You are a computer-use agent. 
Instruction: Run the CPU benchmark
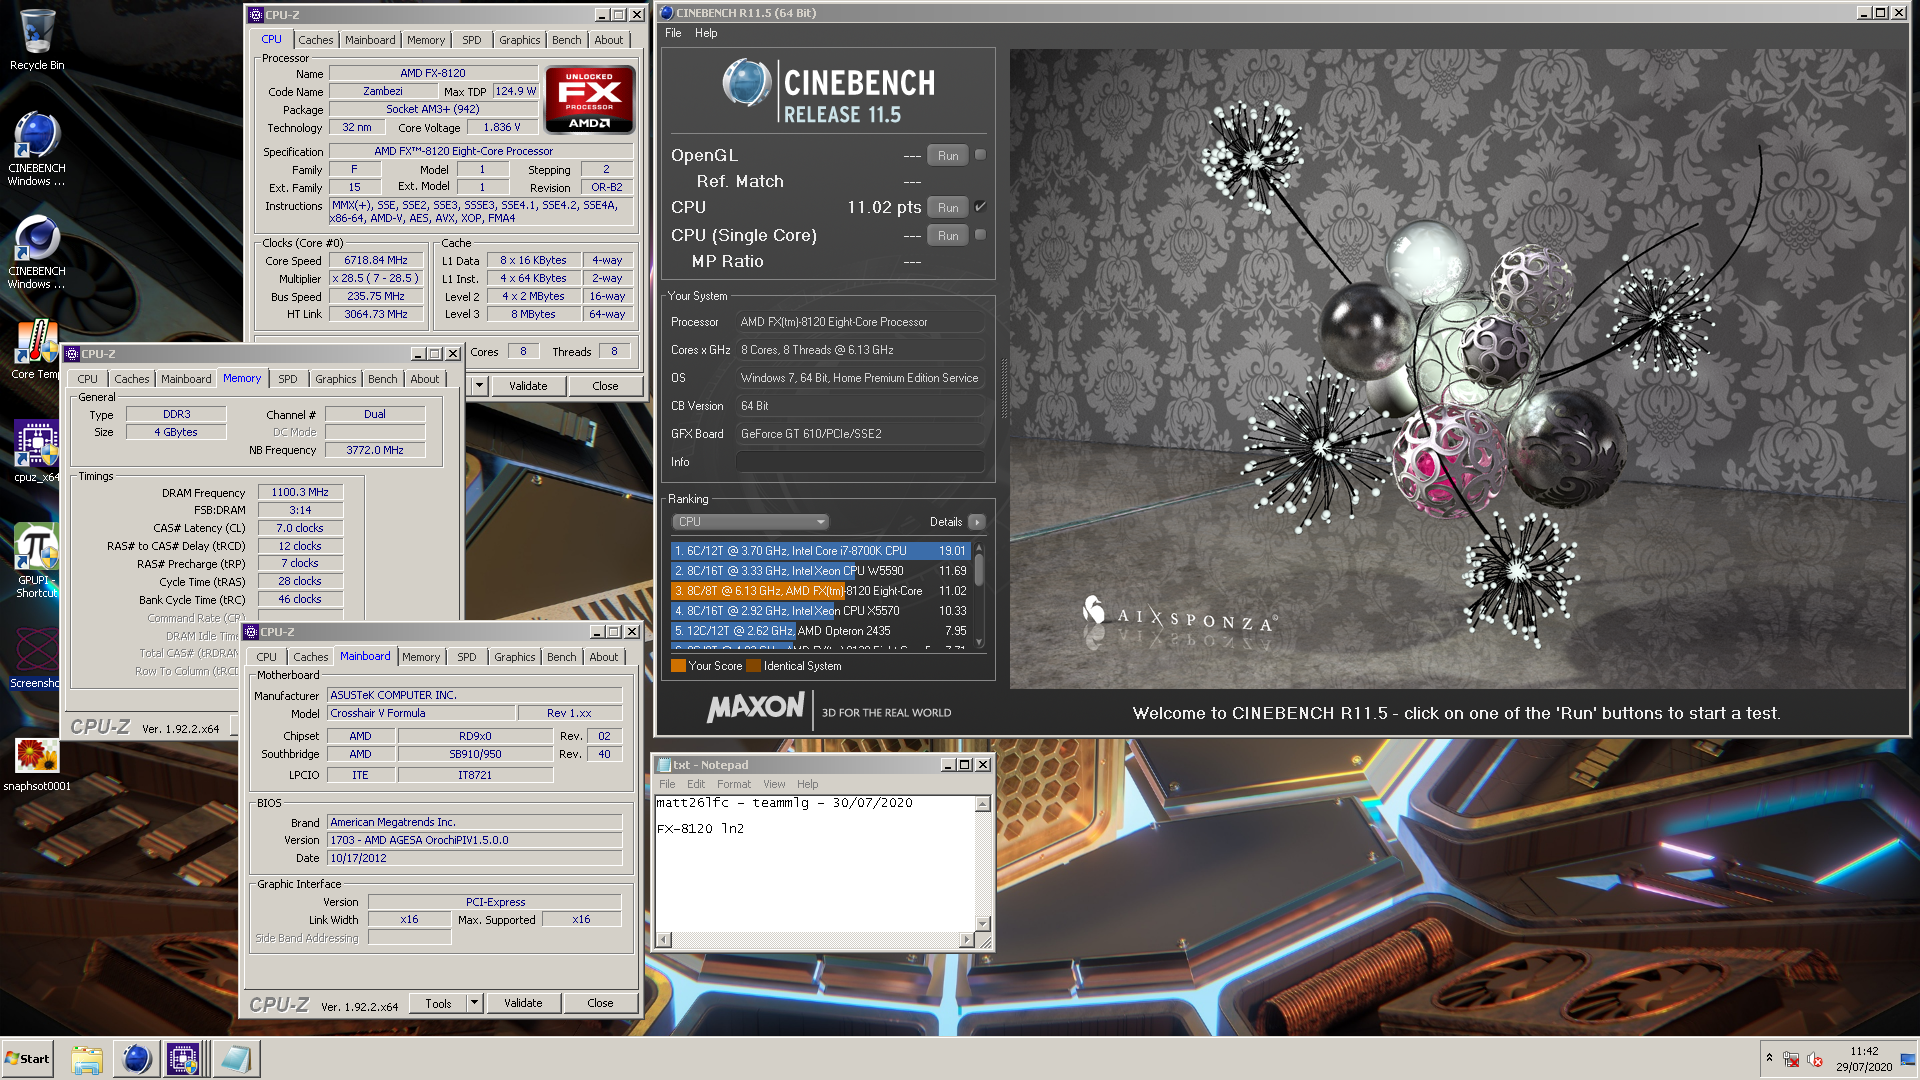947,207
